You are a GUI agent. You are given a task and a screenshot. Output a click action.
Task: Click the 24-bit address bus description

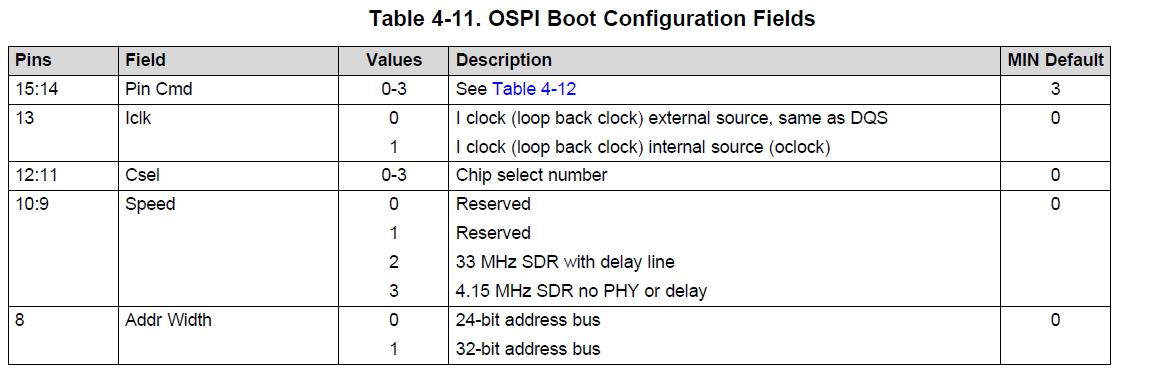[528, 320]
